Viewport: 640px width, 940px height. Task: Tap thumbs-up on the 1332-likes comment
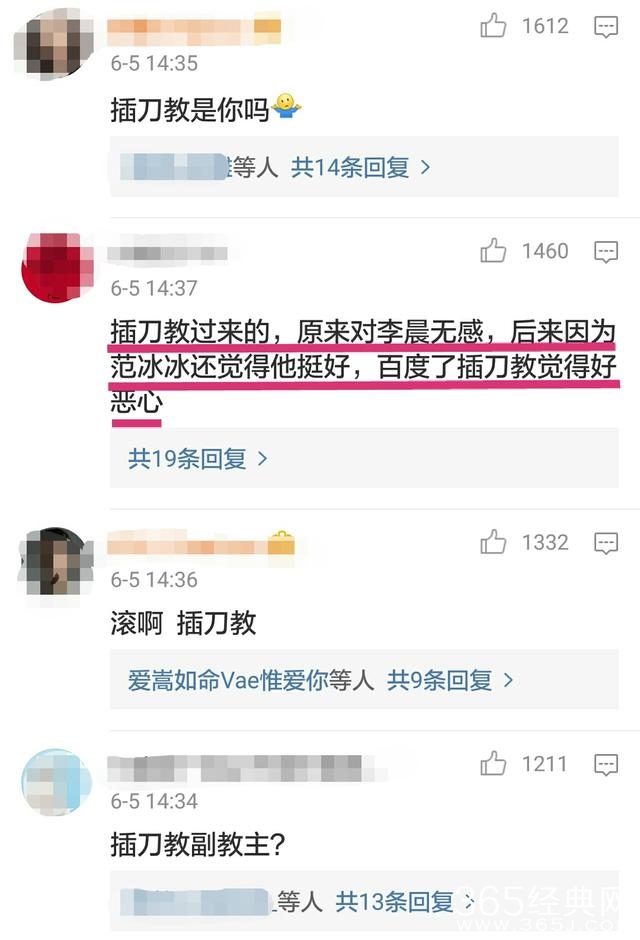pos(493,542)
